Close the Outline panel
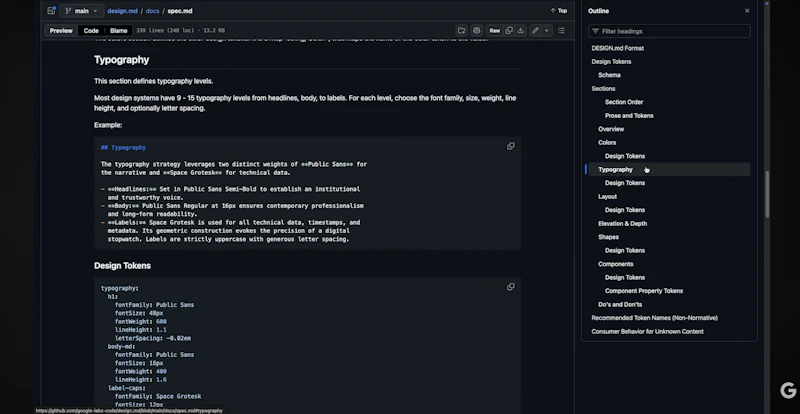This screenshot has width=800, height=414. pyautogui.click(x=747, y=11)
